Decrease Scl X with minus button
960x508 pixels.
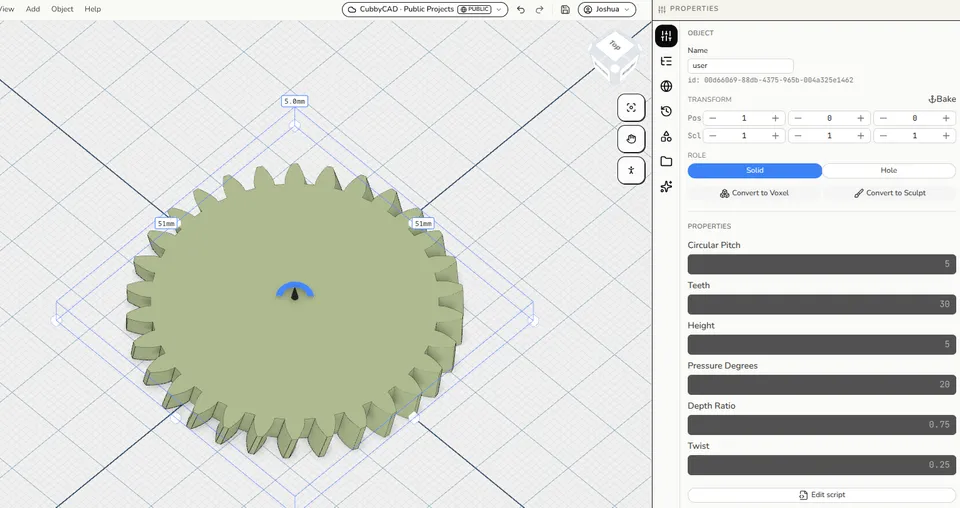pyautogui.click(x=712, y=136)
